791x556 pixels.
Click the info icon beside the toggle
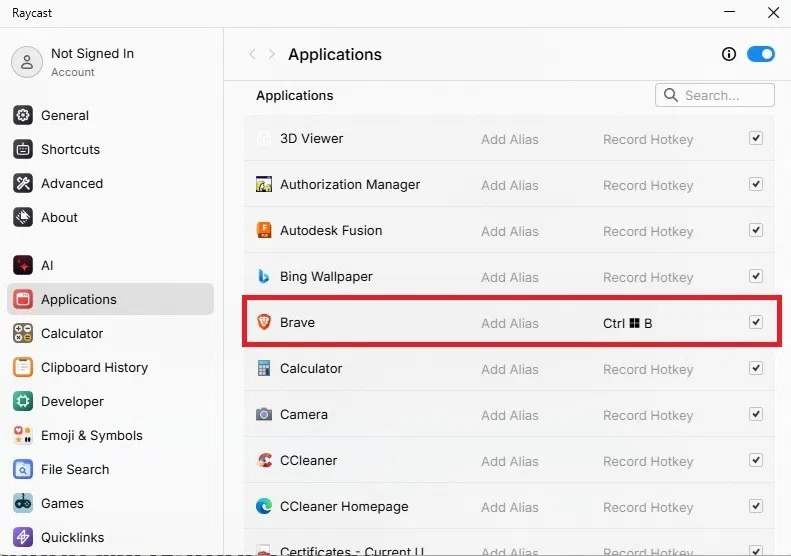[x=729, y=54]
